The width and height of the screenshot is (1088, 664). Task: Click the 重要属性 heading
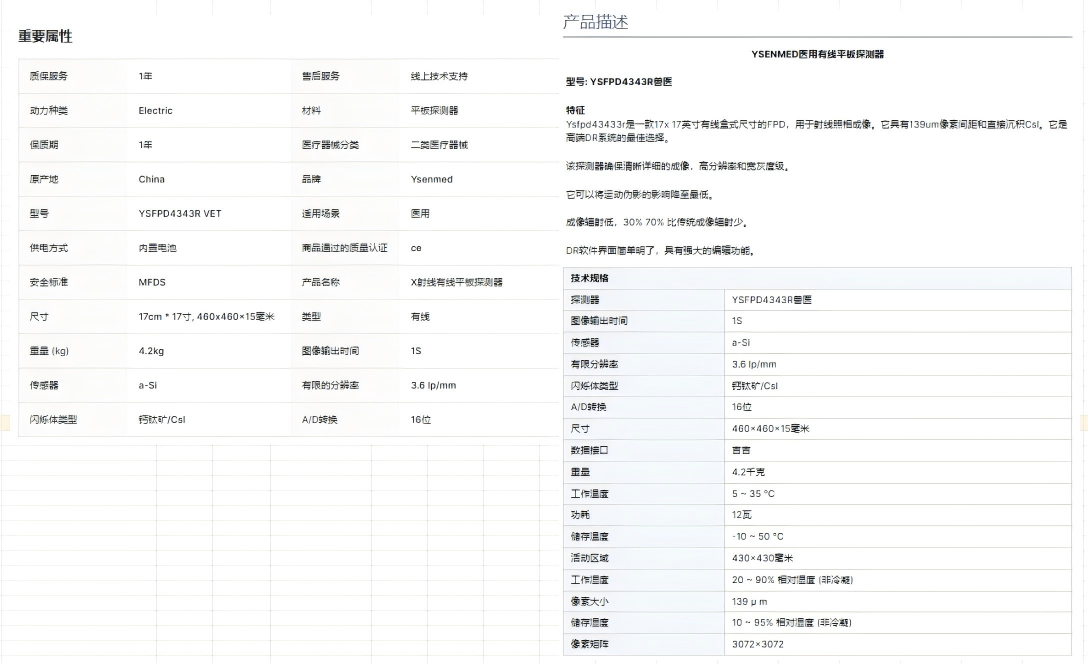45,36
